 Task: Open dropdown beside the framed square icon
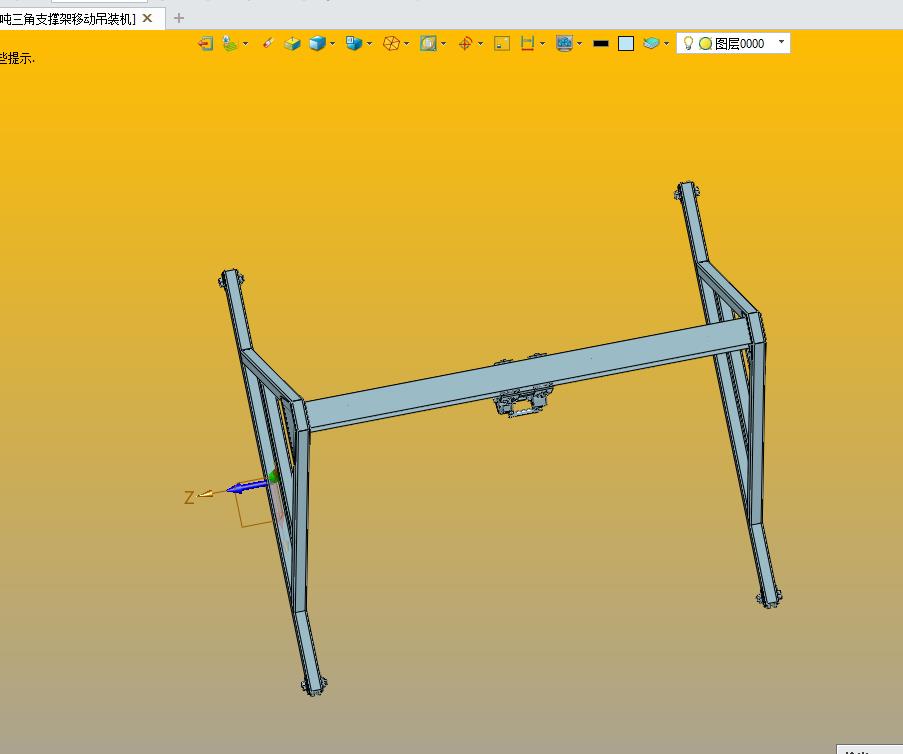click(443, 44)
